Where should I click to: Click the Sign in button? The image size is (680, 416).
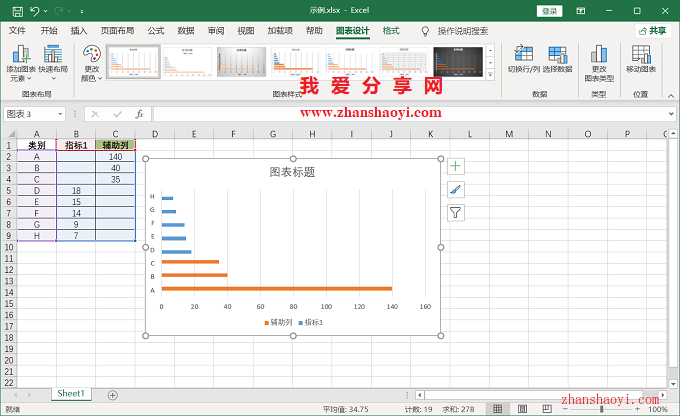[549, 11]
